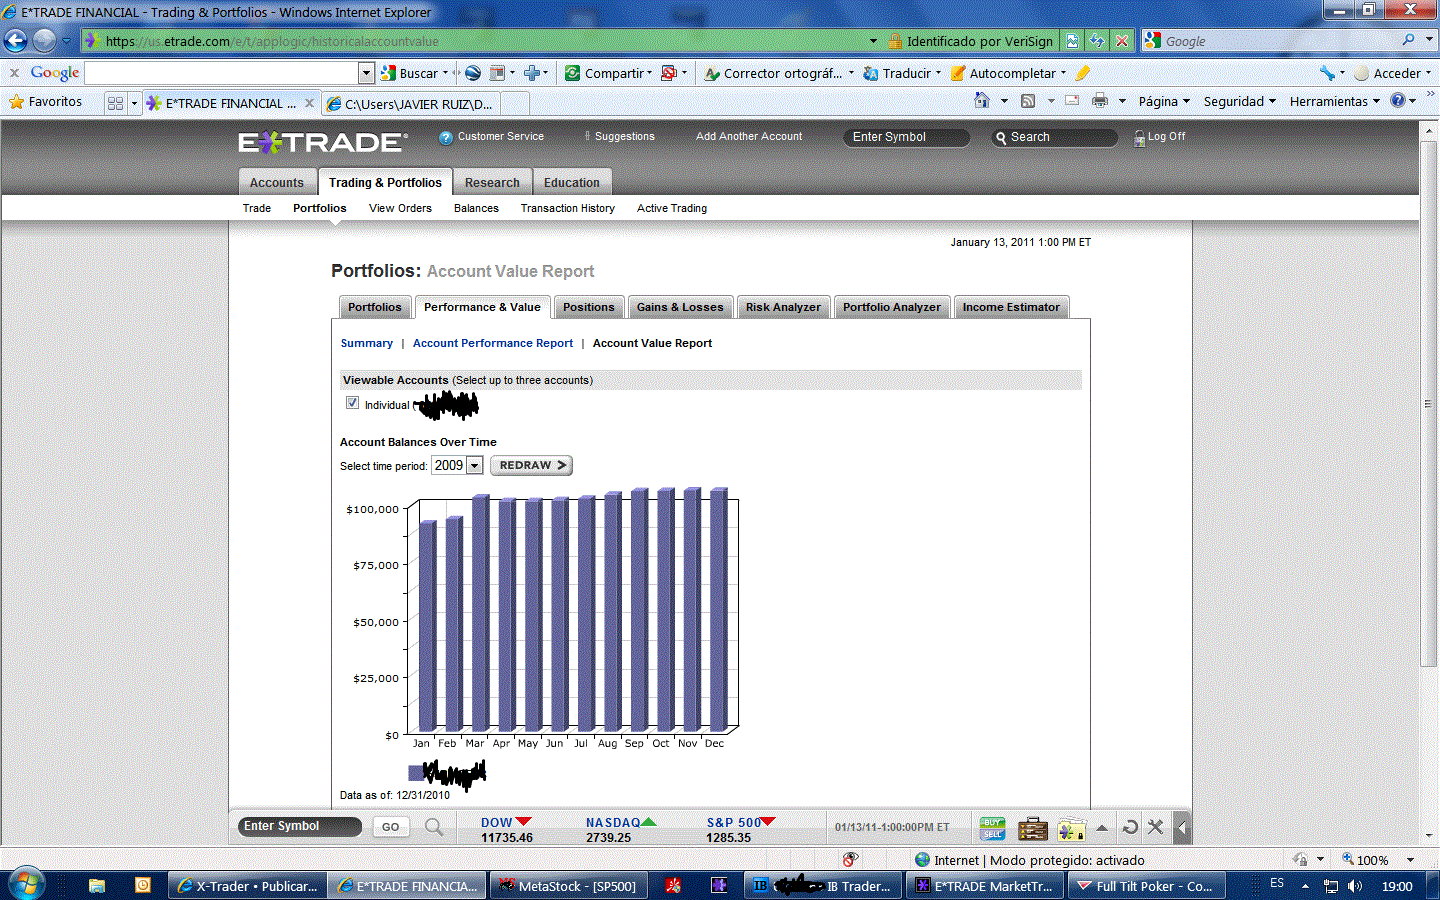Open MetaStock - [SP500] from the taskbar

click(x=569, y=886)
